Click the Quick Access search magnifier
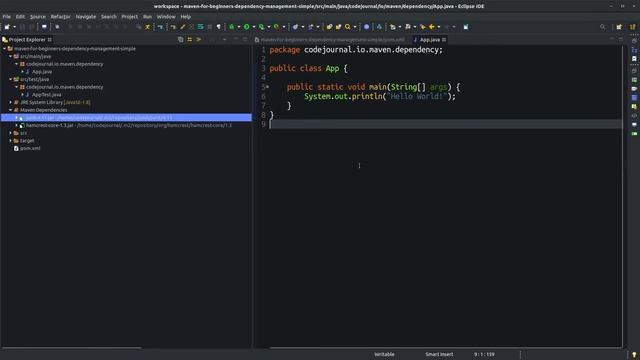This screenshot has width=640, height=360. [603, 27]
